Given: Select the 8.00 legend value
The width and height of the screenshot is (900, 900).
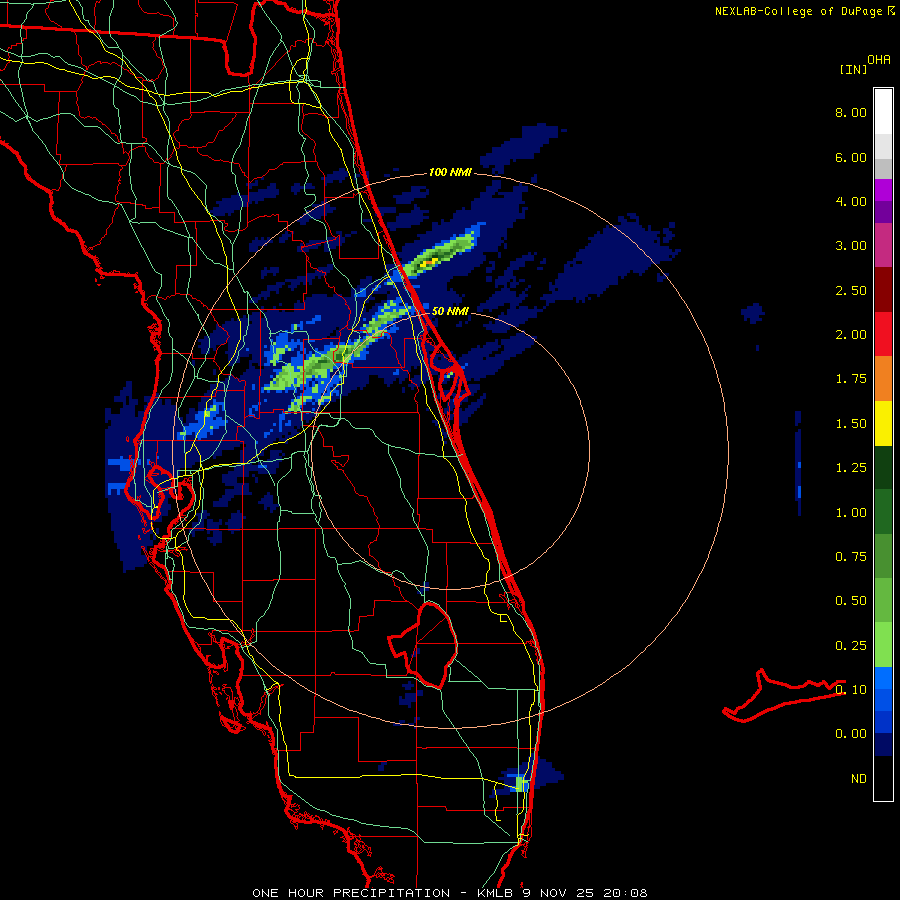Looking at the screenshot, I should (x=851, y=112).
